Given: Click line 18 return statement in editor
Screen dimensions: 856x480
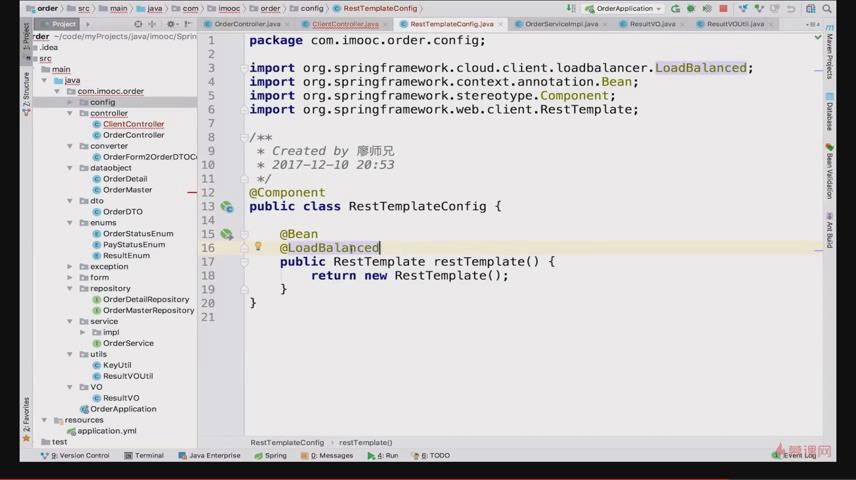Looking at the screenshot, I should [409, 275].
